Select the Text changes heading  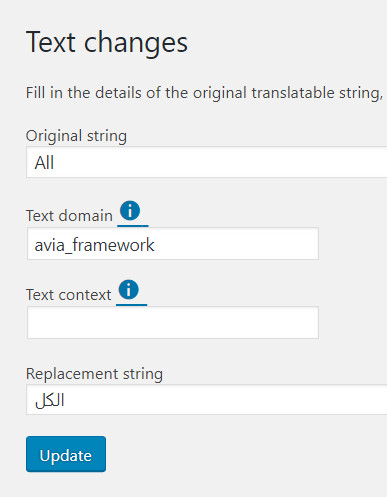(x=107, y=43)
